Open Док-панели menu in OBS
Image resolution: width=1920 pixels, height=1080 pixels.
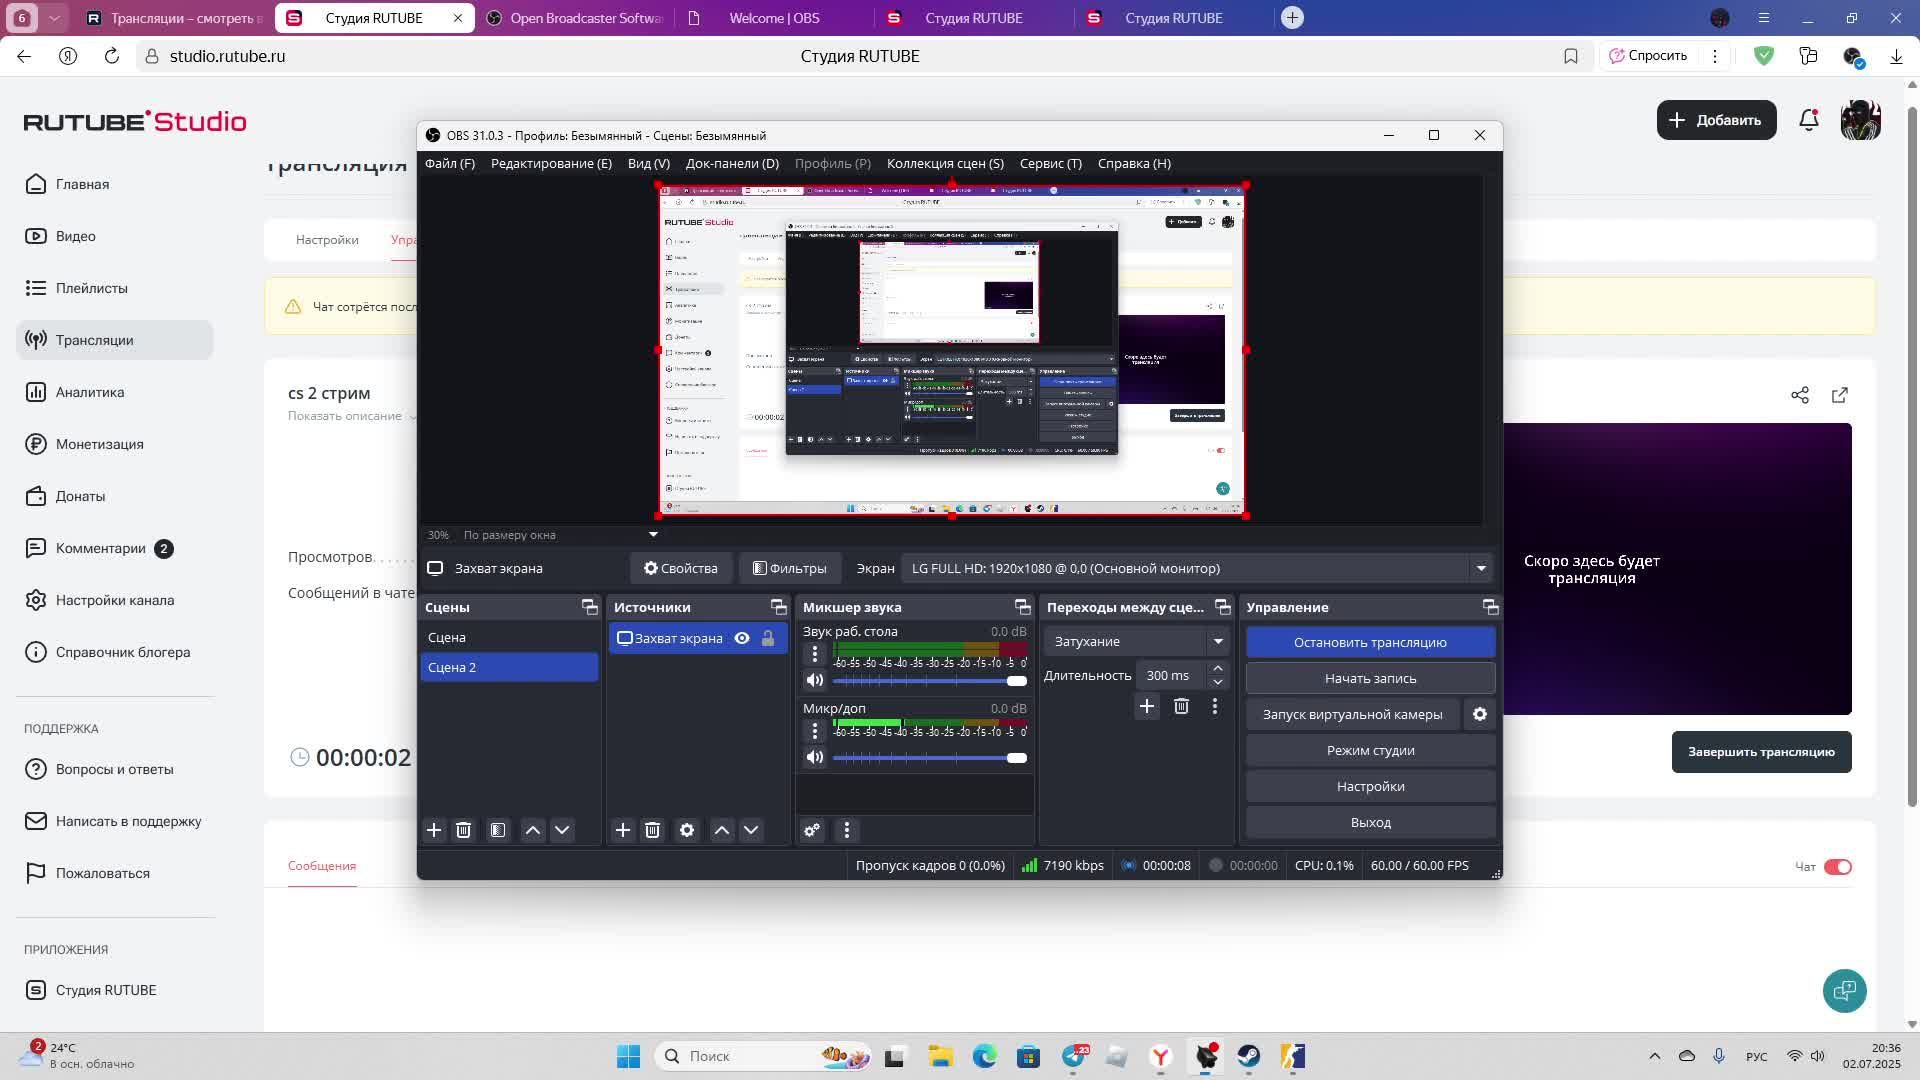(x=732, y=163)
